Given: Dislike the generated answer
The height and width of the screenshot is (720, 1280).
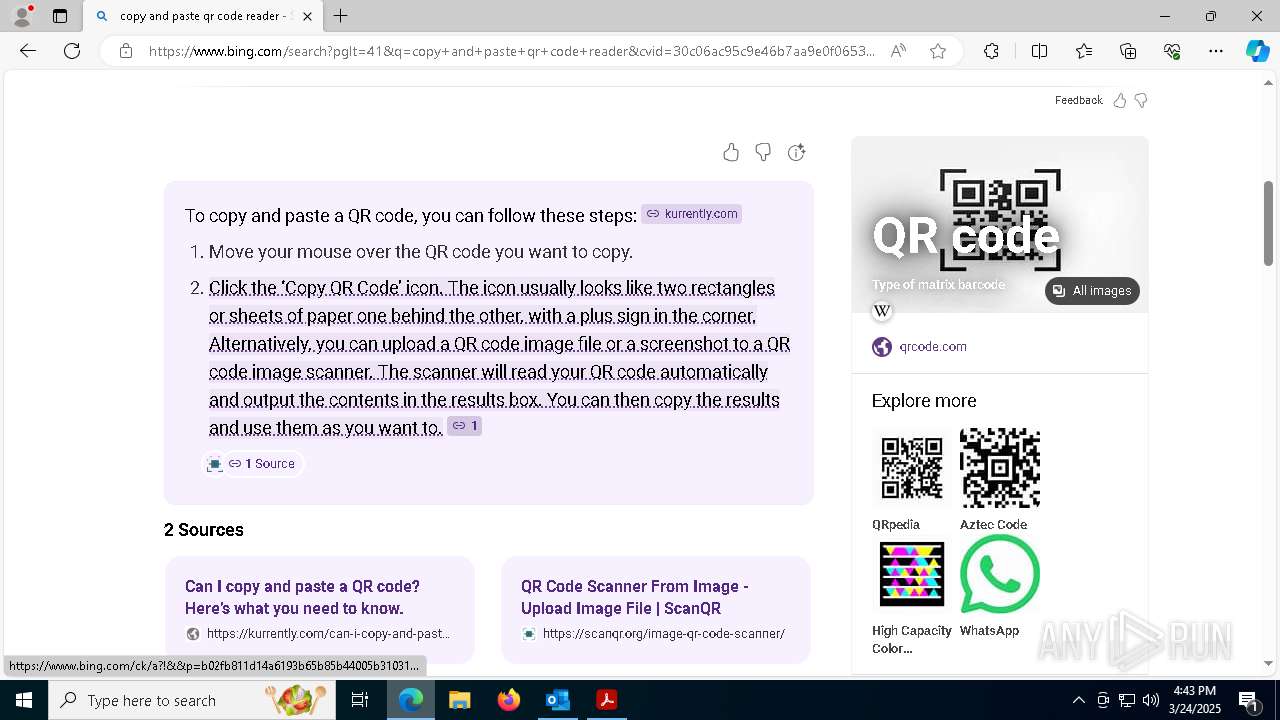Looking at the screenshot, I should point(763,152).
